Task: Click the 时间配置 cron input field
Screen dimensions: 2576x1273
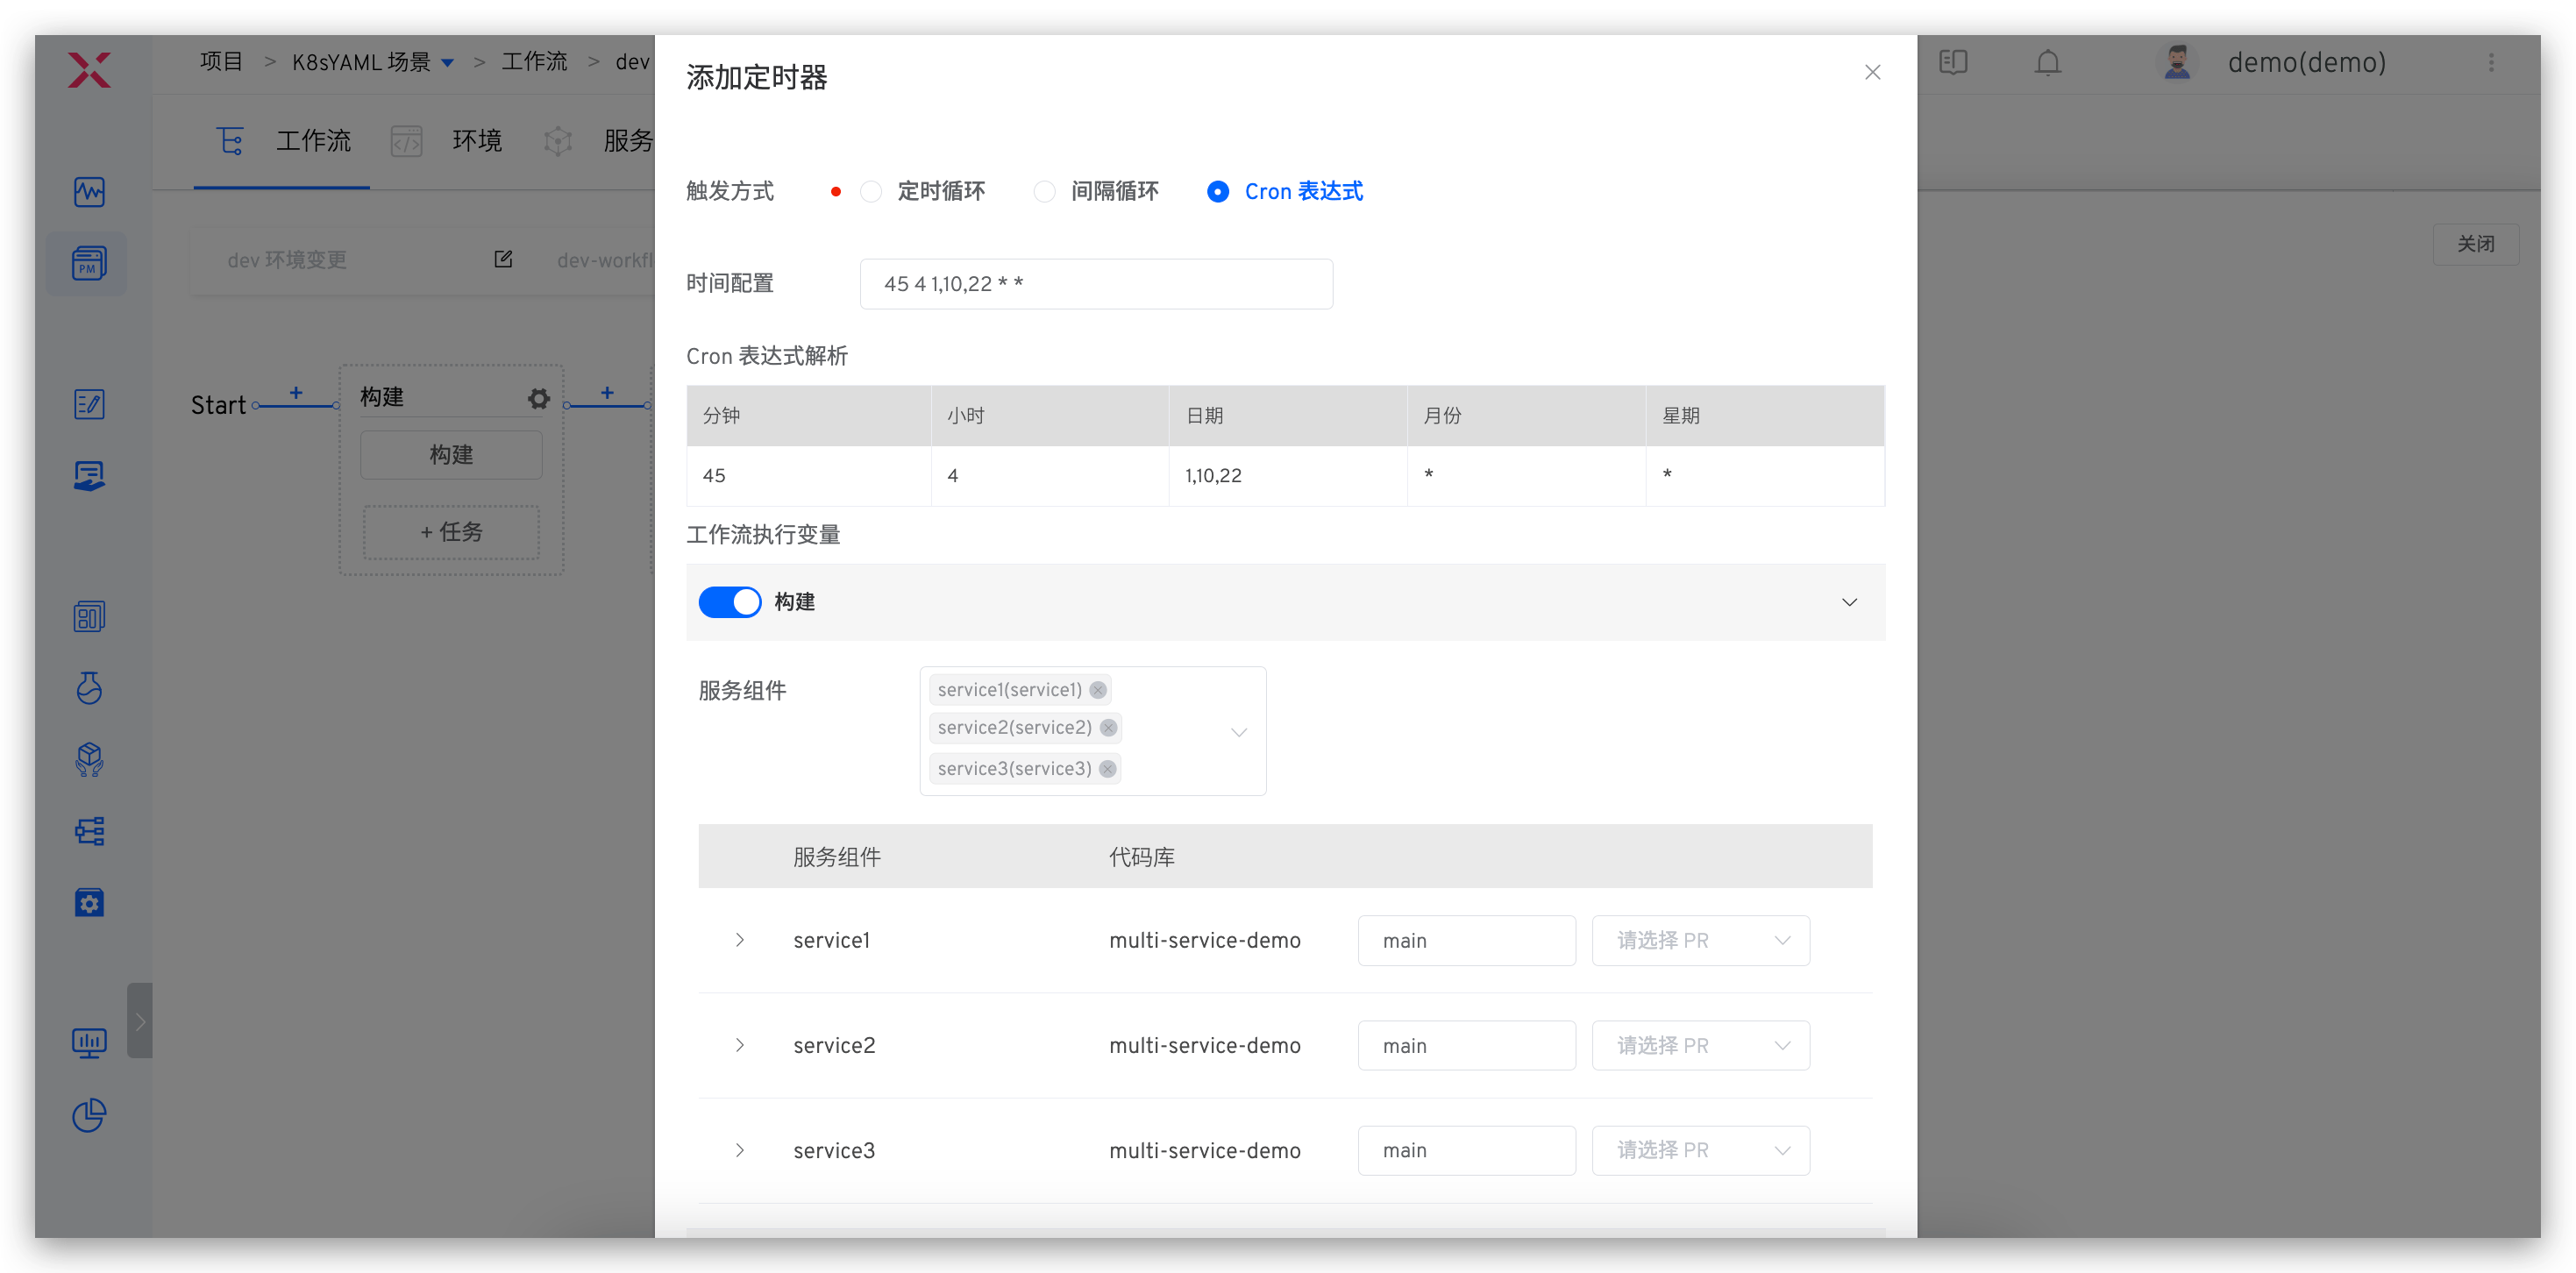Action: click(1095, 284)
